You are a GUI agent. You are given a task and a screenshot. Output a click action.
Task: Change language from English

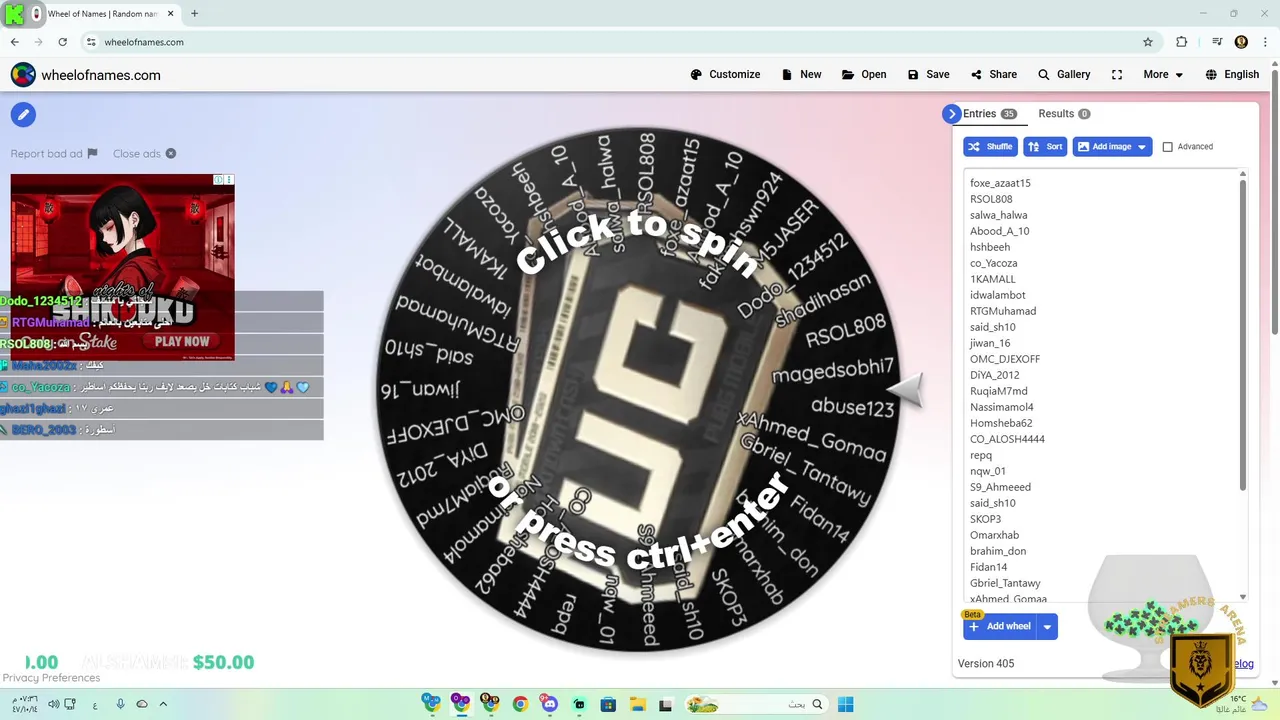tap(1232, 74)
